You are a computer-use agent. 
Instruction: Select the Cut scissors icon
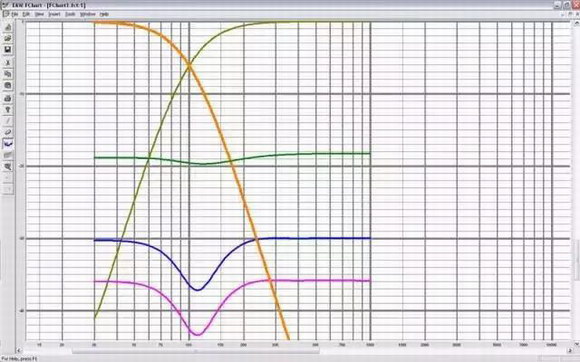tap(8, 62)
